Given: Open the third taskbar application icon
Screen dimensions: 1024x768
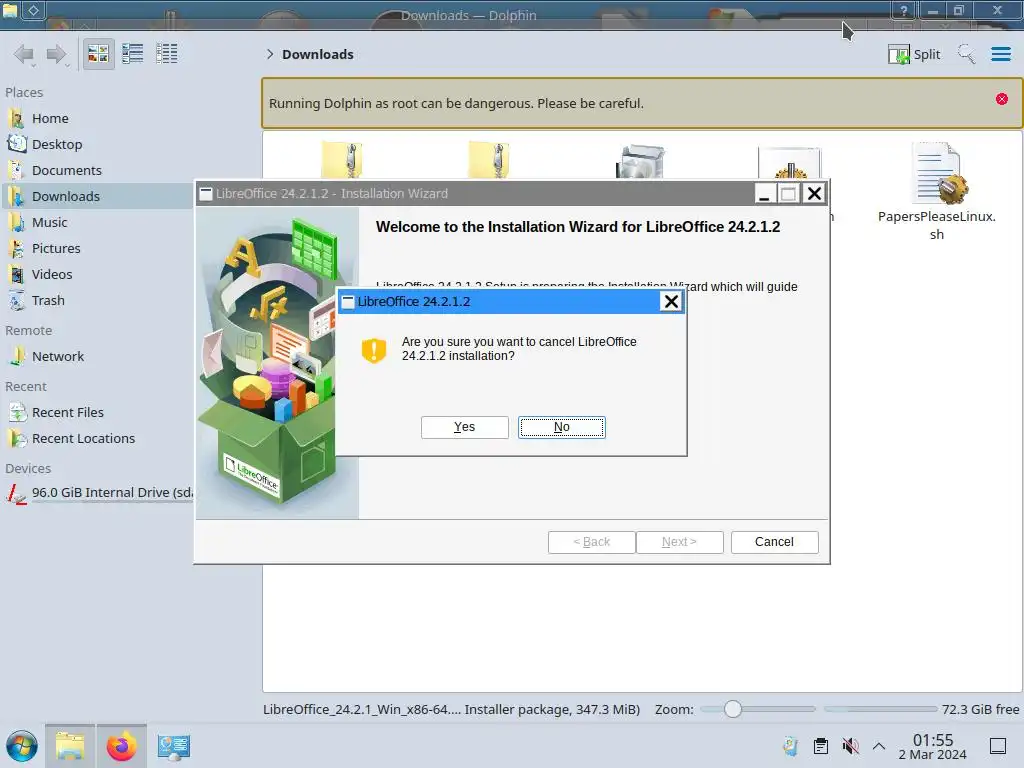Looking at the screenshot, I should coord(173,746).
